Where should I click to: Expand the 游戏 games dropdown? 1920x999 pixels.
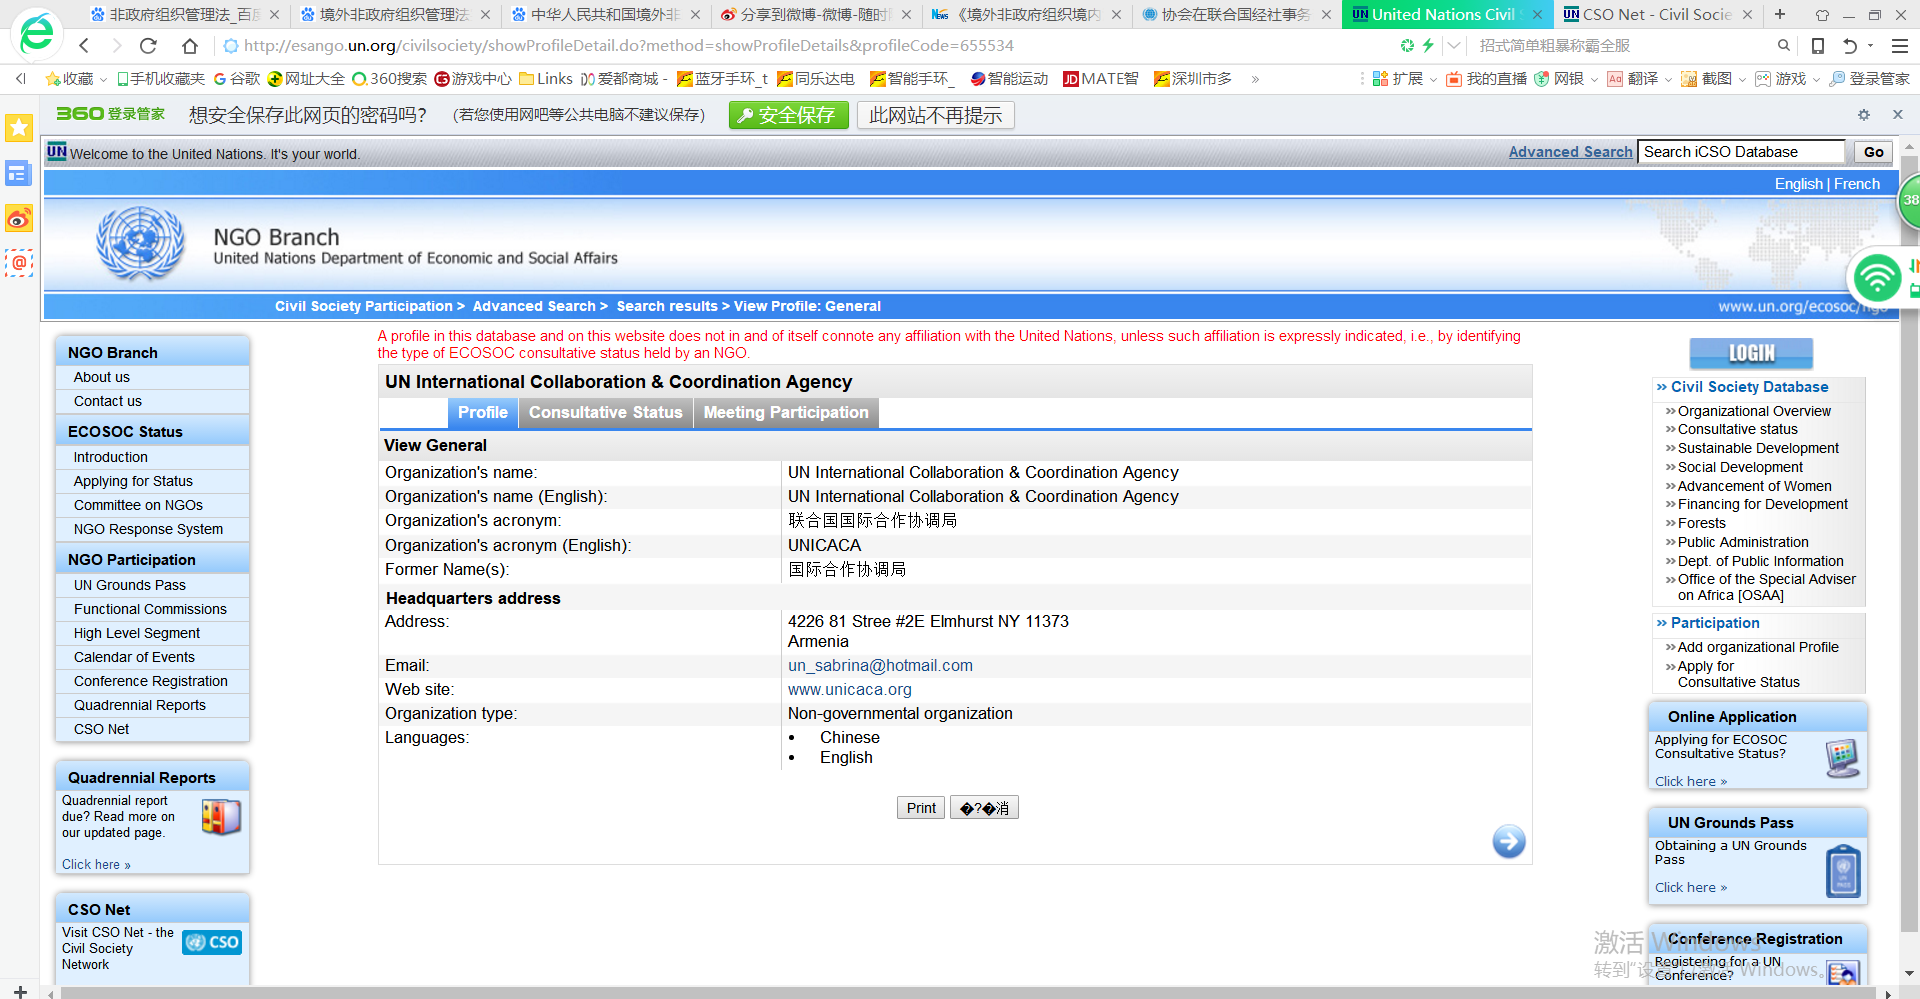click(x=1816, y=79)
